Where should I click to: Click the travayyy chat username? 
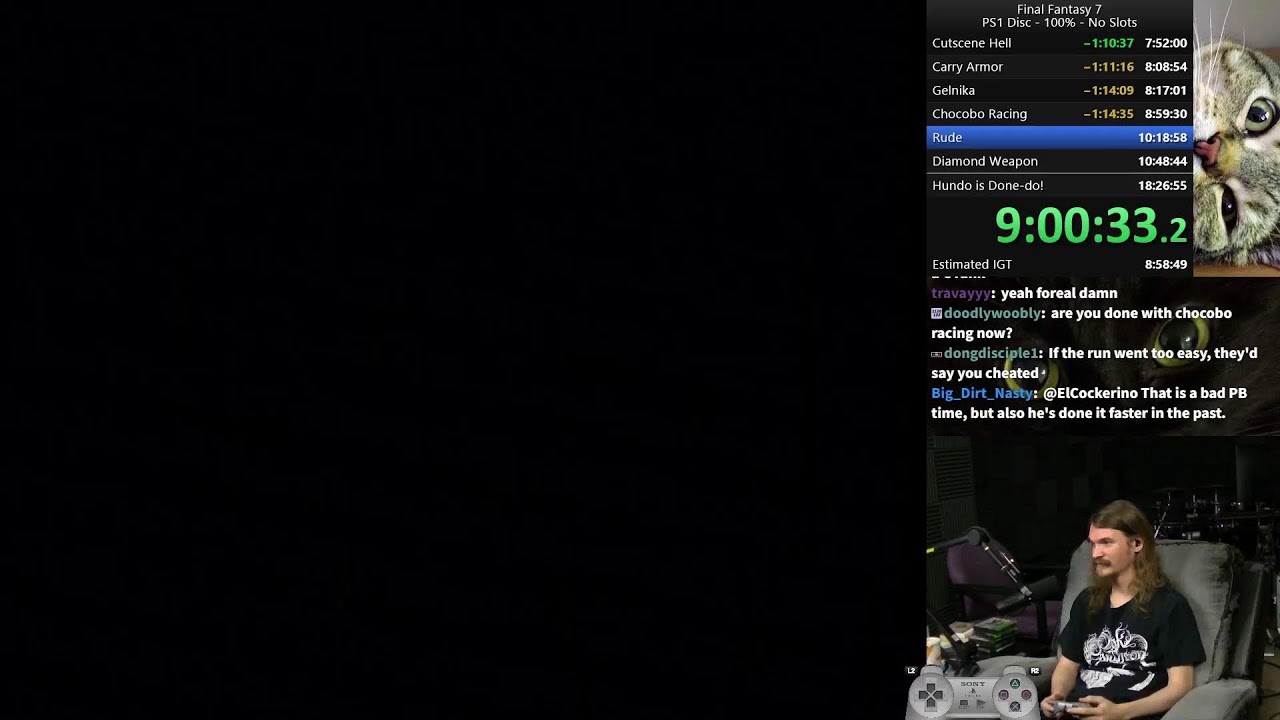coord(960,293)
